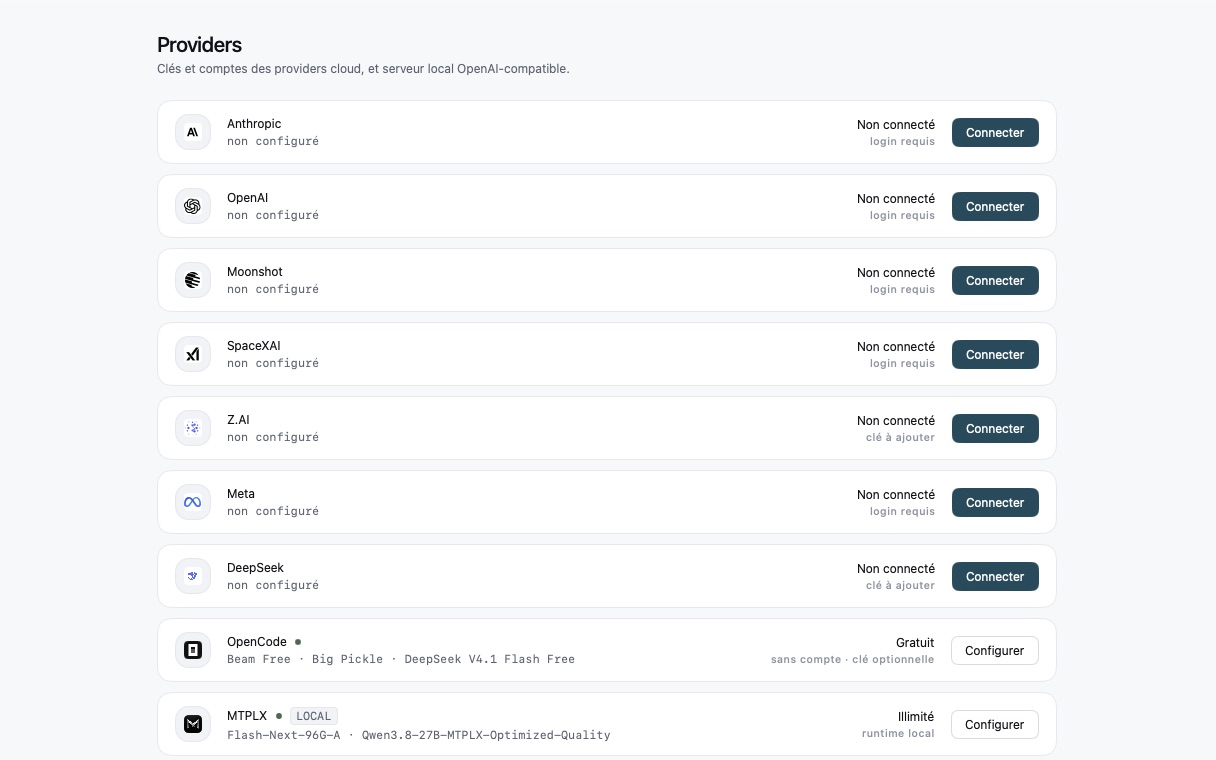
Task: Select the OpenAI provider name
Action: point(248,198)
